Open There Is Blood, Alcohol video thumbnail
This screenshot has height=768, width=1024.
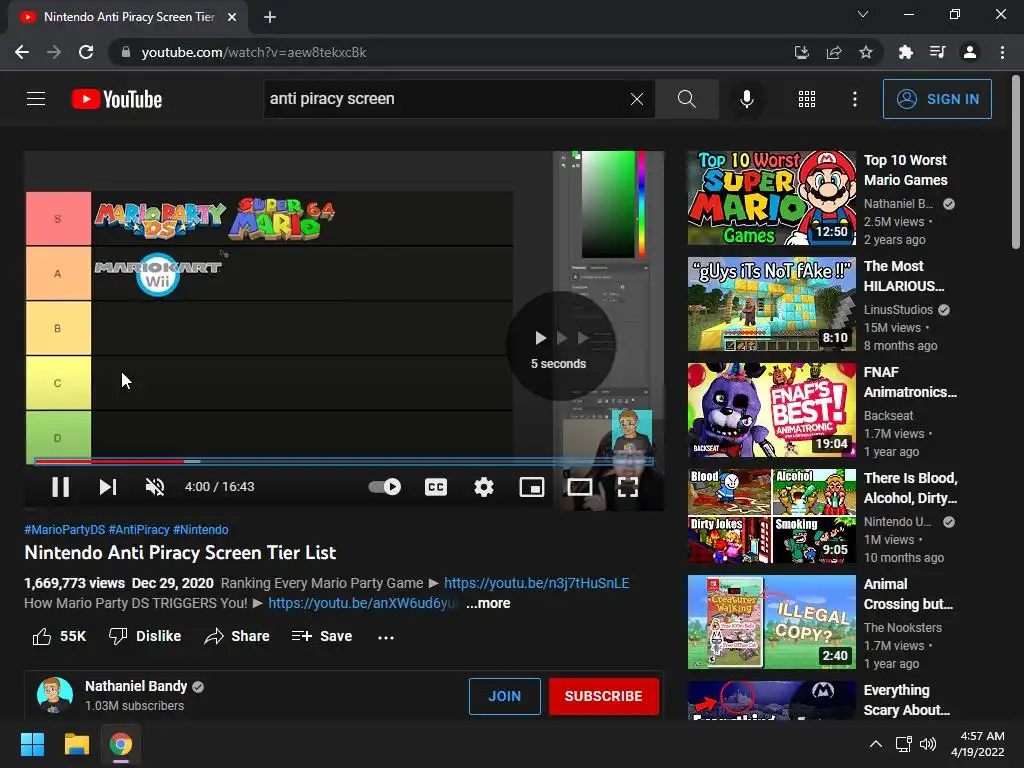point(771,516)
